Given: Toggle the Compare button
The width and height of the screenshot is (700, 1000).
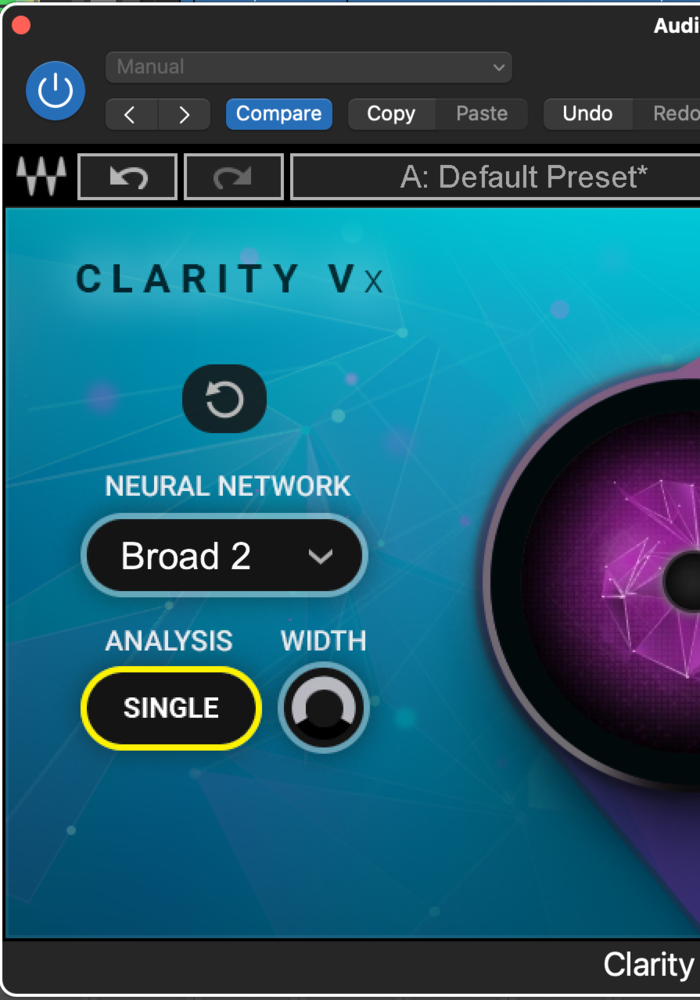Looking at the screenshot, I should [x=279, y=114].
